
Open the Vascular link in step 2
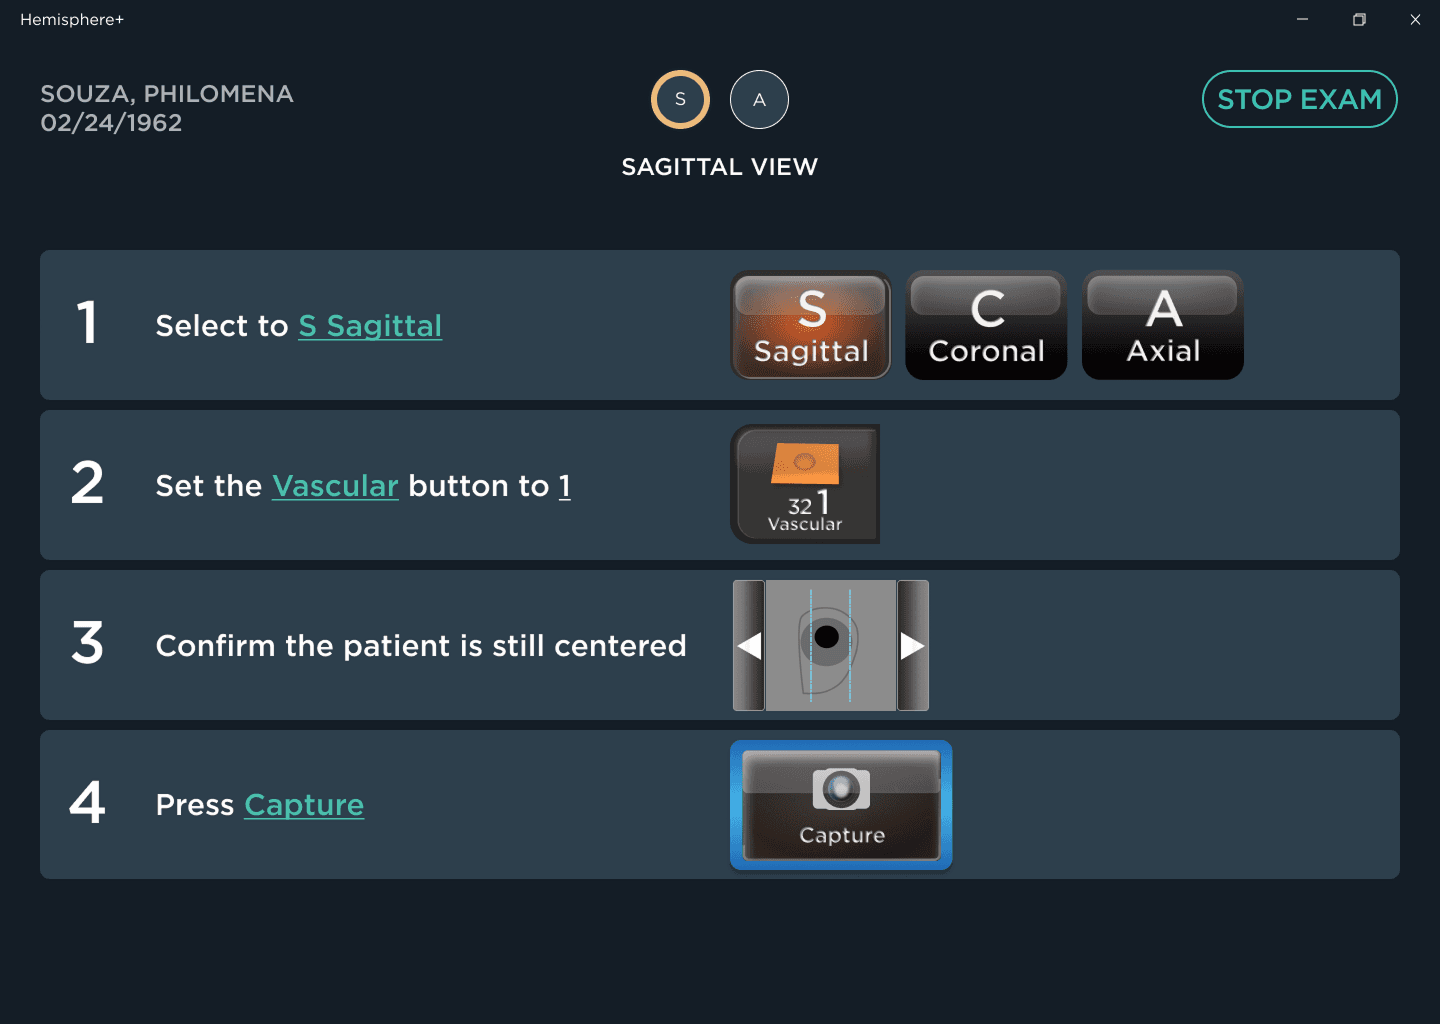(335, 486)
